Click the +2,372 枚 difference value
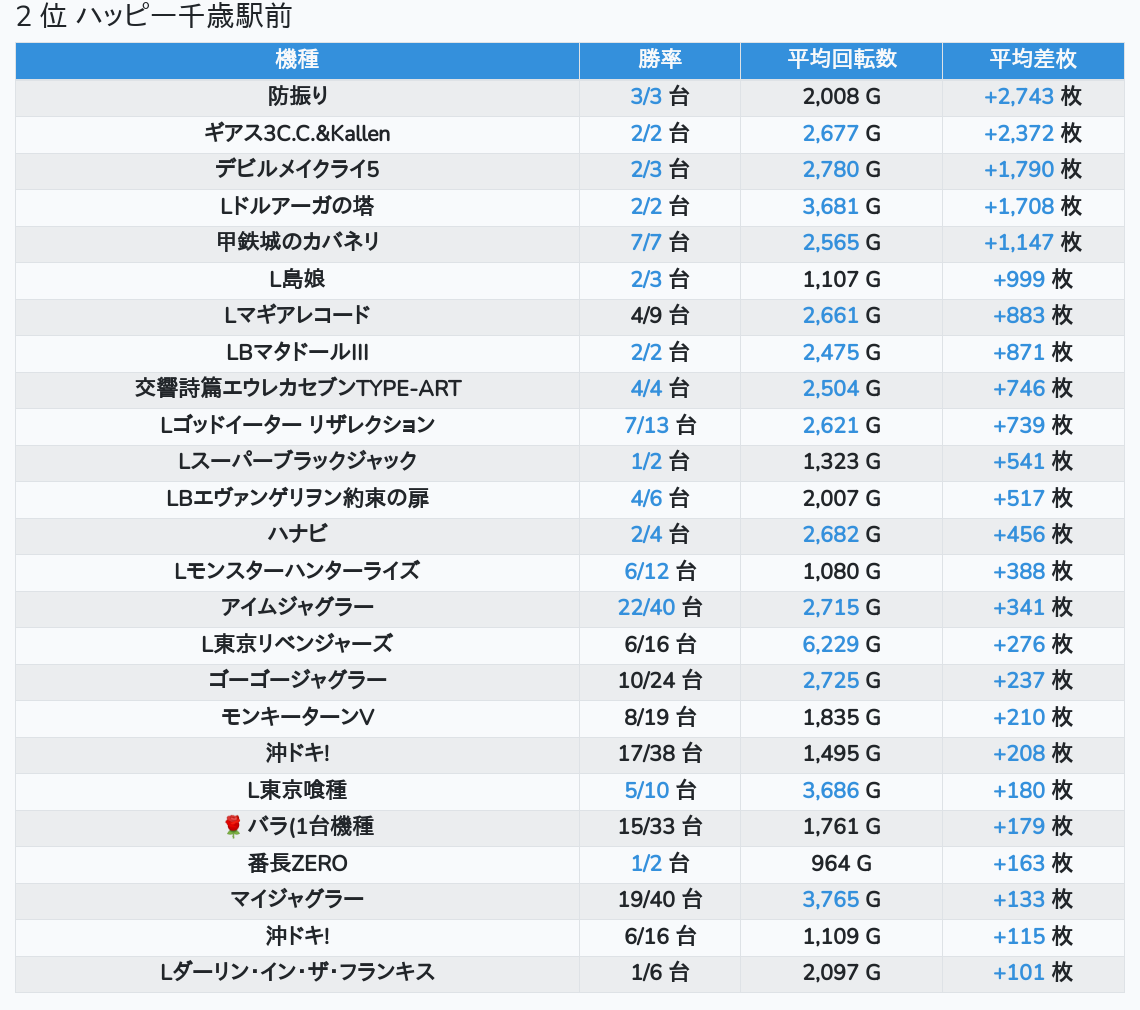This screenshot has height=1010, width=1140. point(1032,134)
